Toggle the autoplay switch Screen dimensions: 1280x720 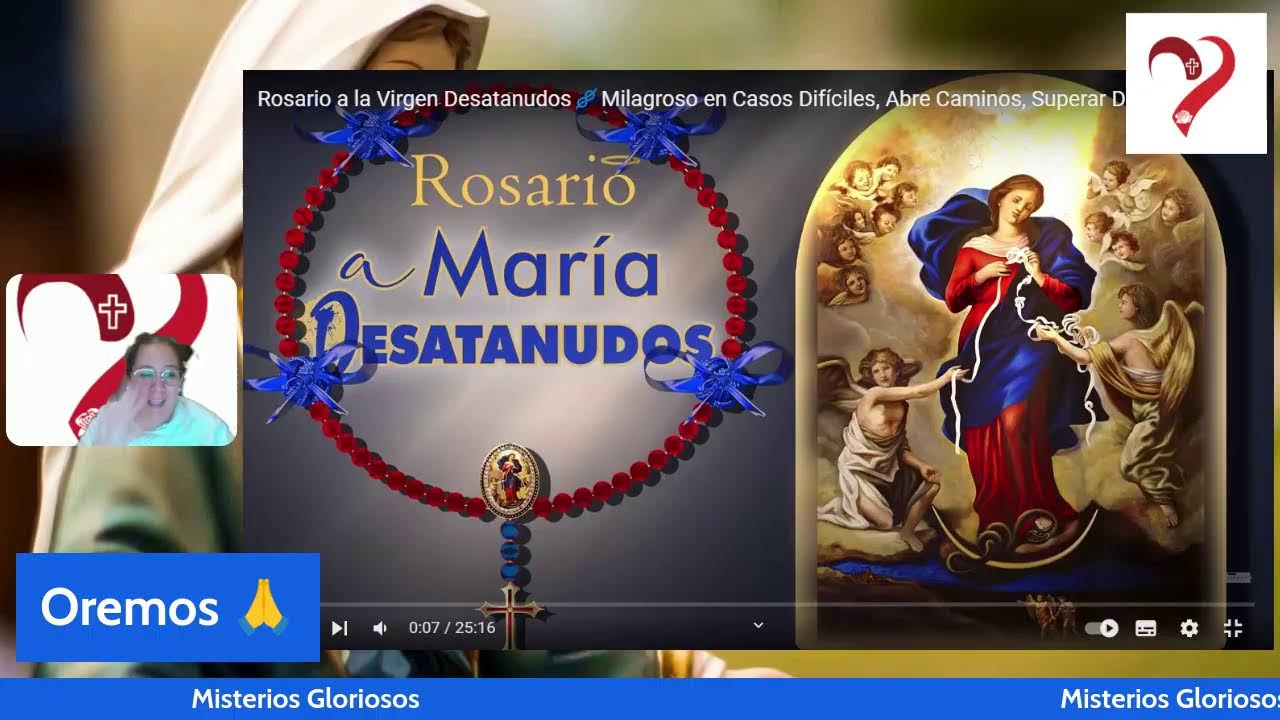coord(1102,628)
